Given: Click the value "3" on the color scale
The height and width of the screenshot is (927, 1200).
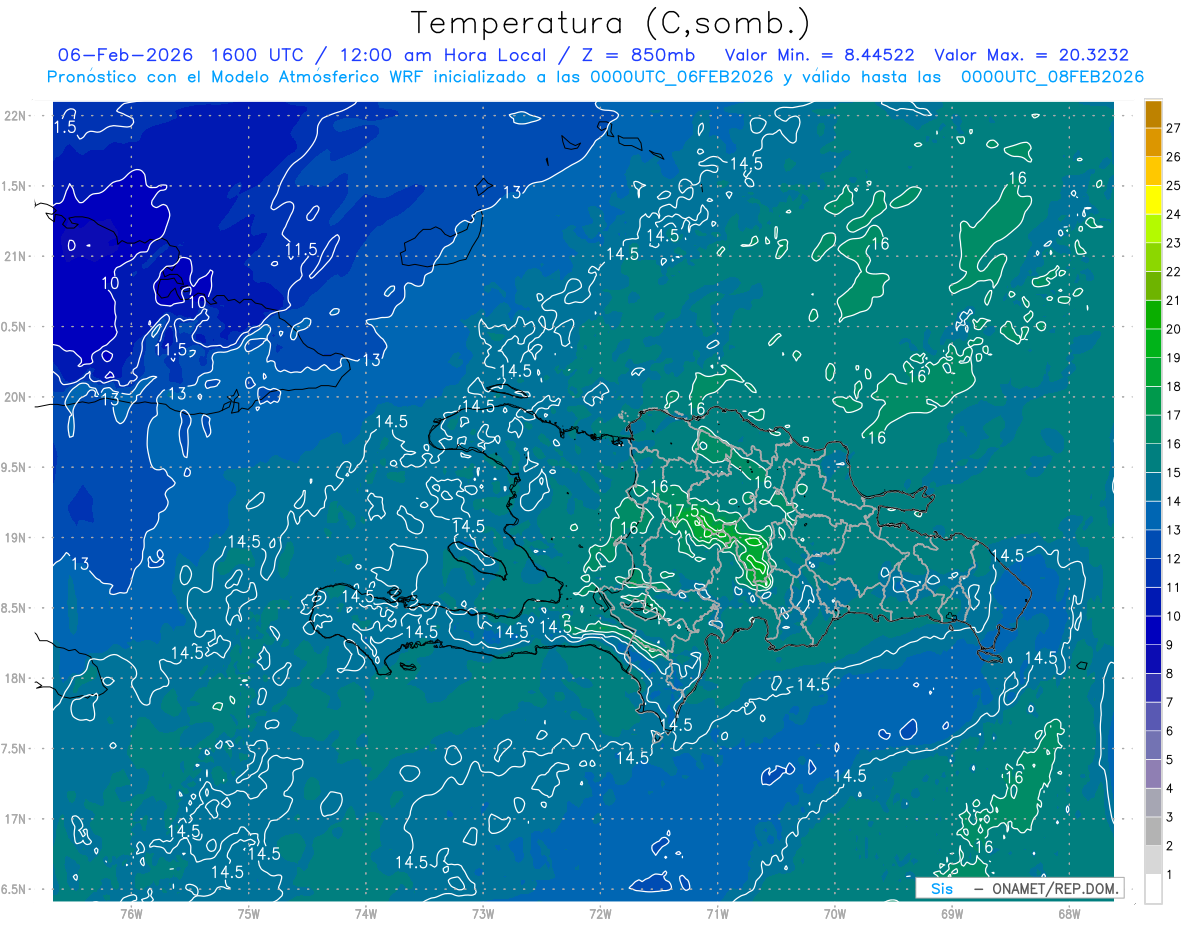Looking at the screenshot, I should click(x=1170, y=817).
